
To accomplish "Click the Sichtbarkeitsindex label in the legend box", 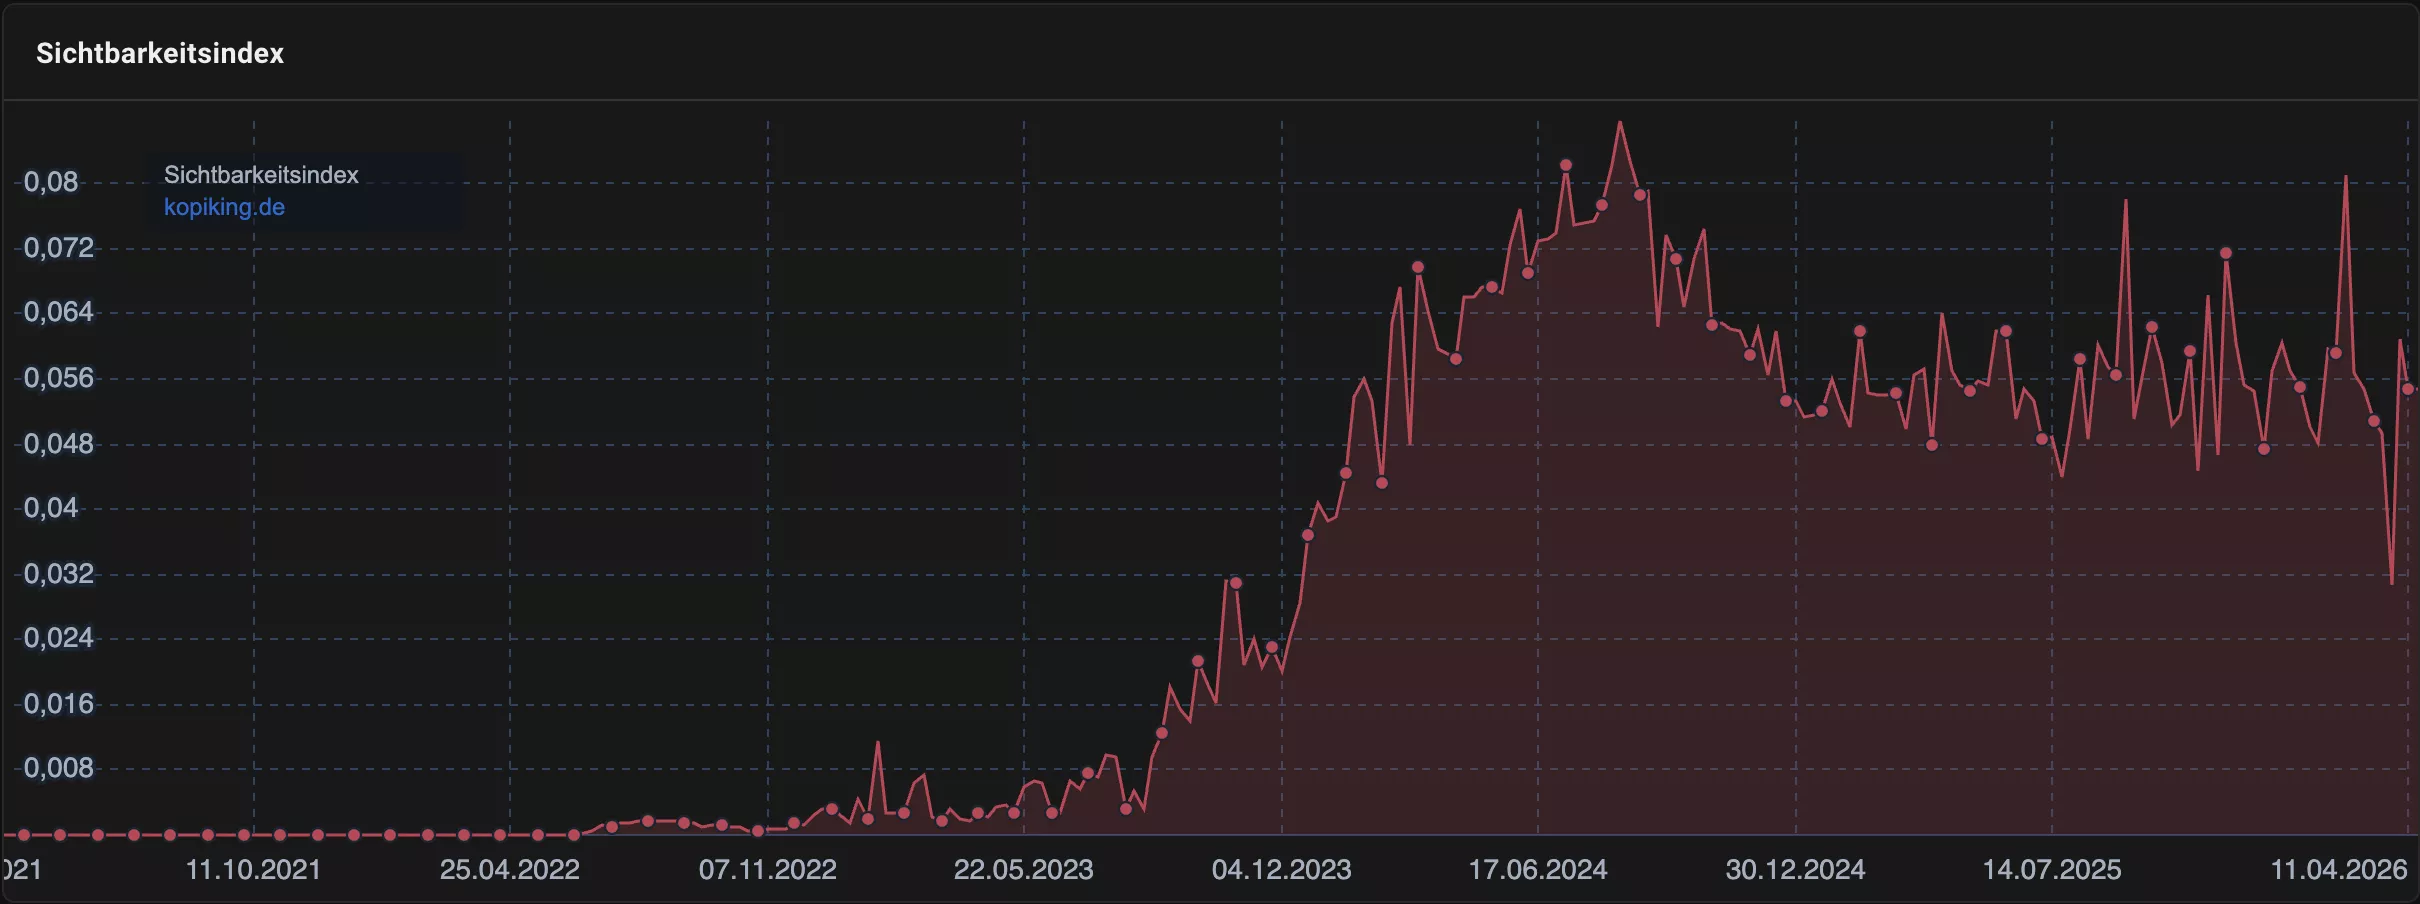I will [x=261, y=175].
